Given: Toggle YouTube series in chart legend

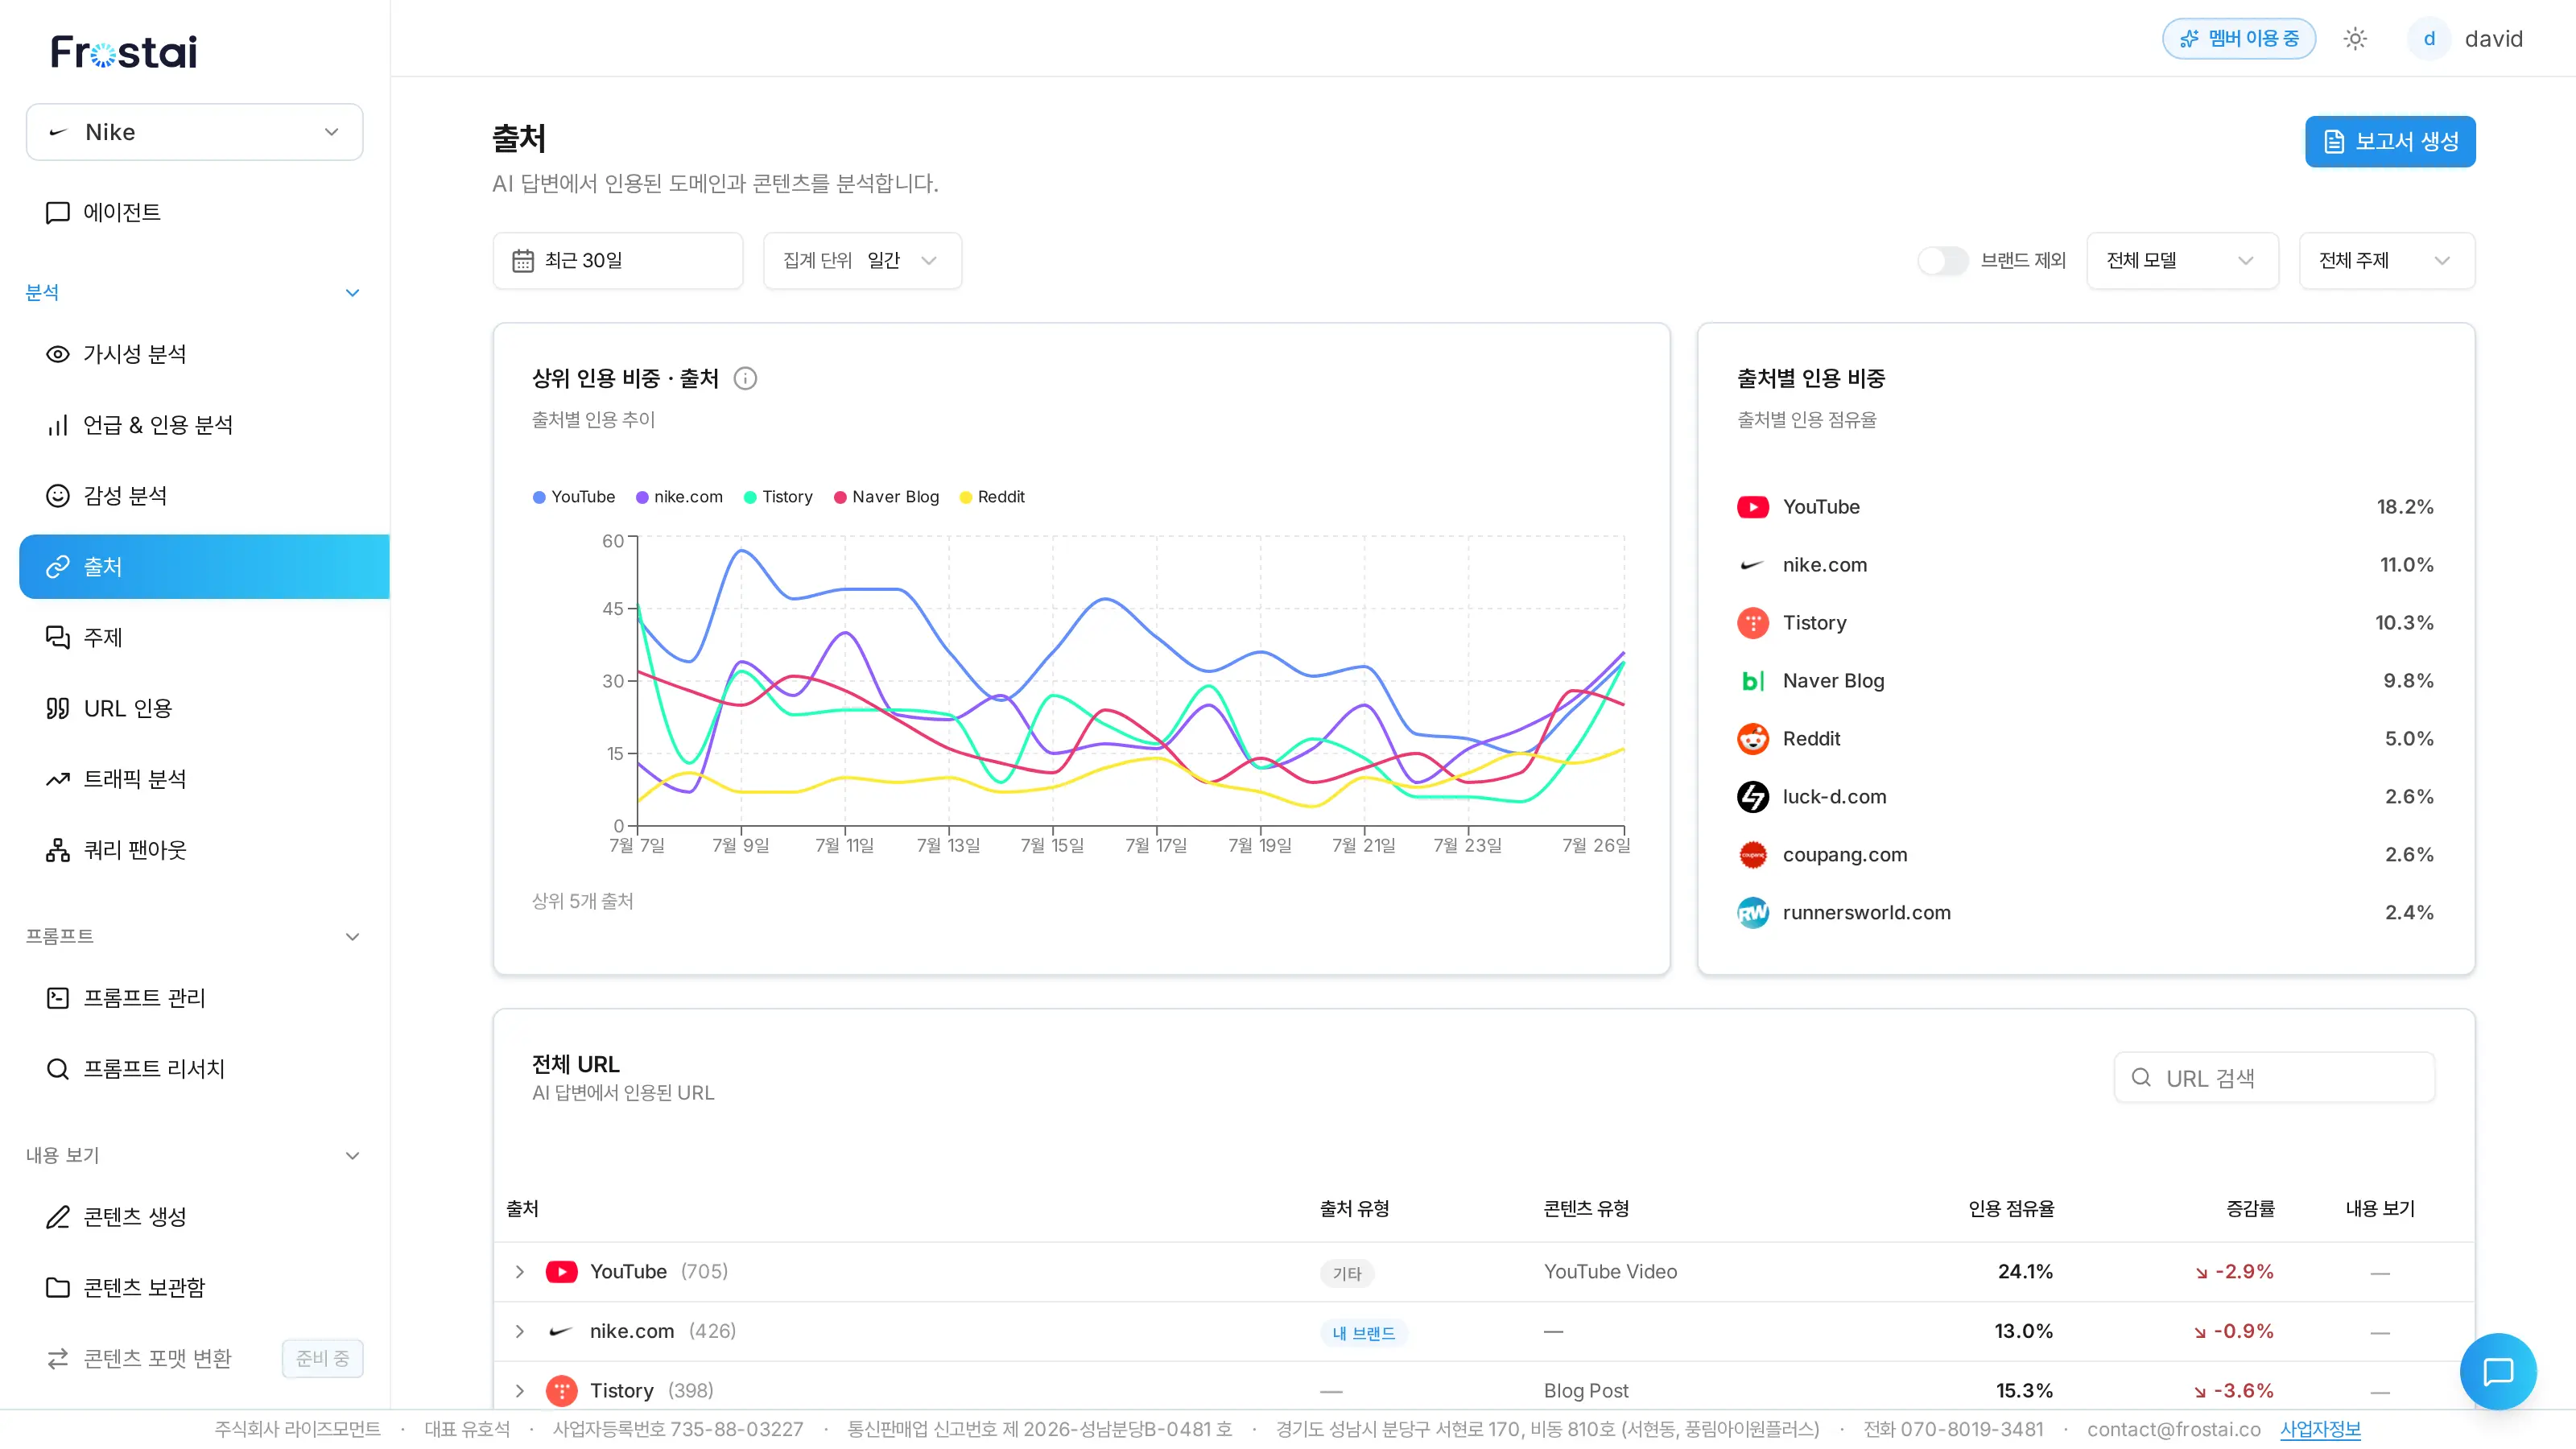Looking at the screenshot, I should (574, 497).
